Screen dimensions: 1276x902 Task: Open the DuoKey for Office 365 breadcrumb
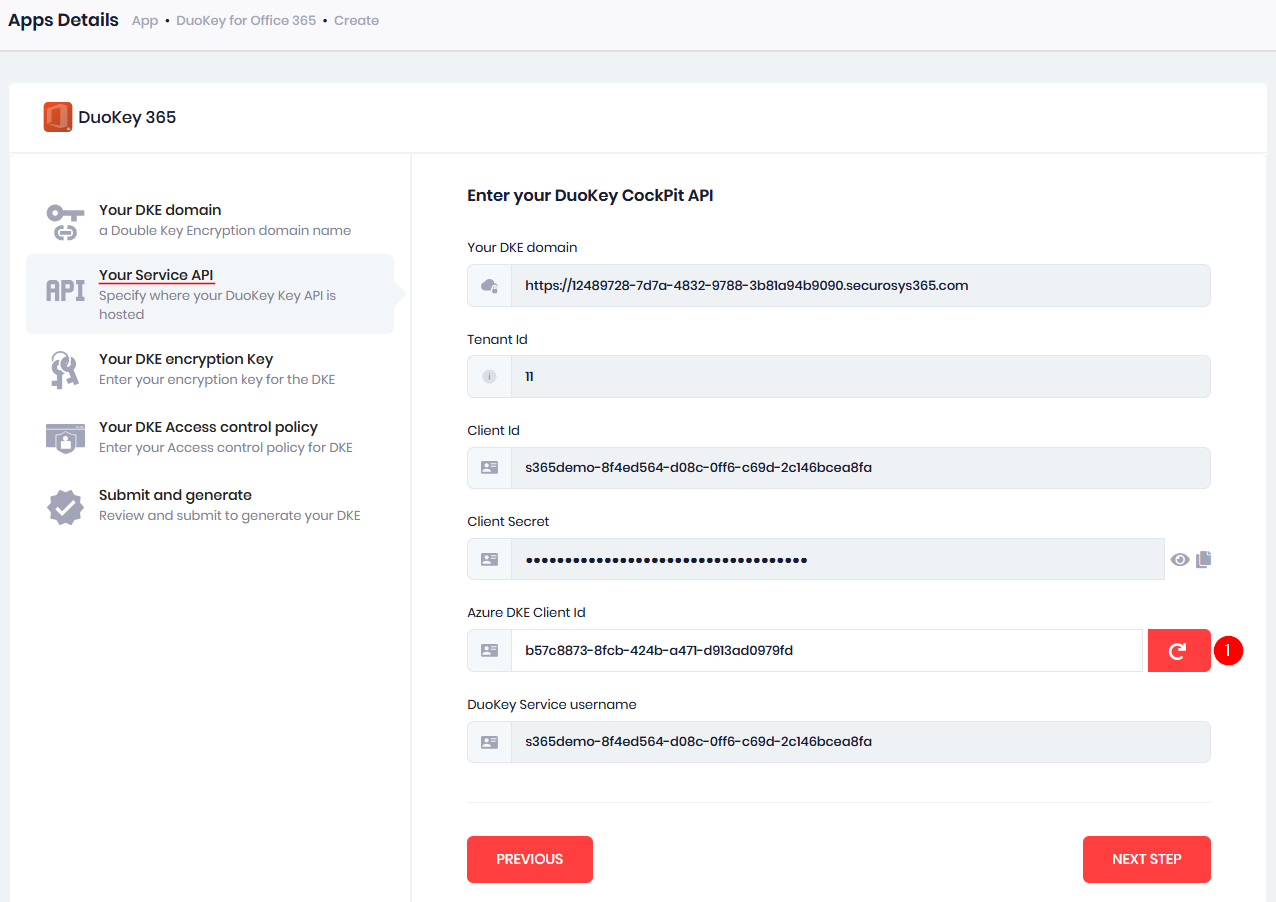pyautogui.click(x=246, y=20)
